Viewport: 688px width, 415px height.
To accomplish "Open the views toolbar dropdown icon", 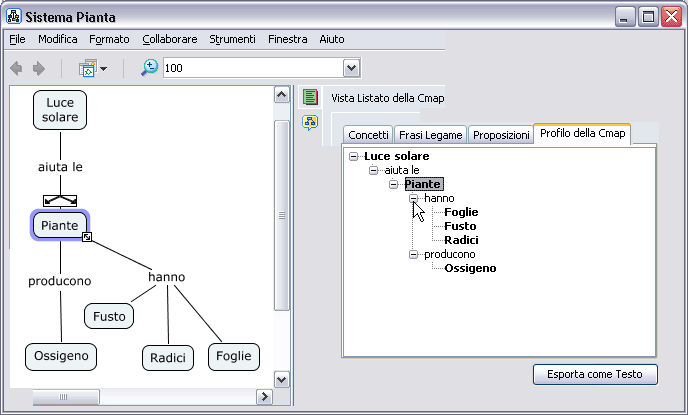I will tap(92, 68).
